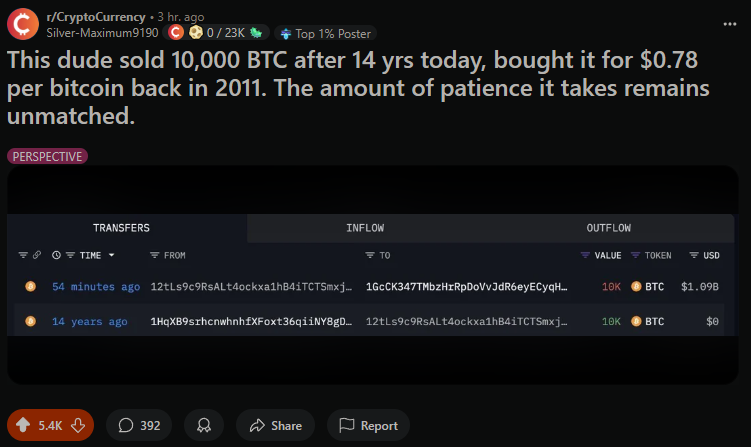Switch to the OUTFLOW tab
Viewport: 751px width, 447px height.
608,228
